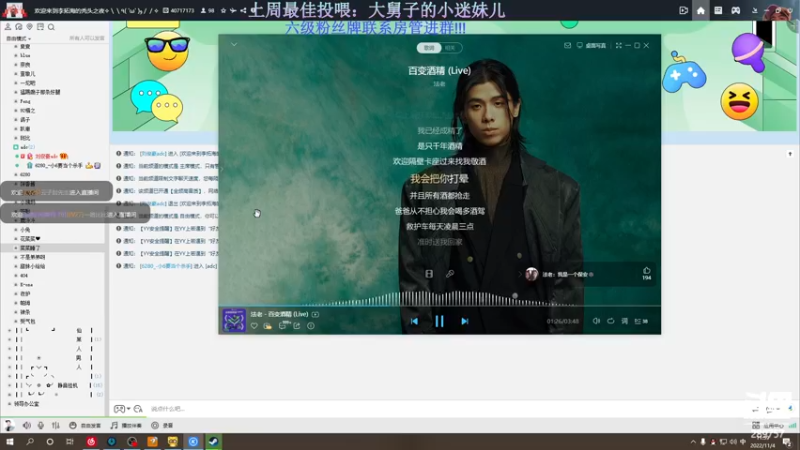This screenshot has width=800, height=450.
Task: Open the 自由模式 mode dropdown
Action: 18,38
